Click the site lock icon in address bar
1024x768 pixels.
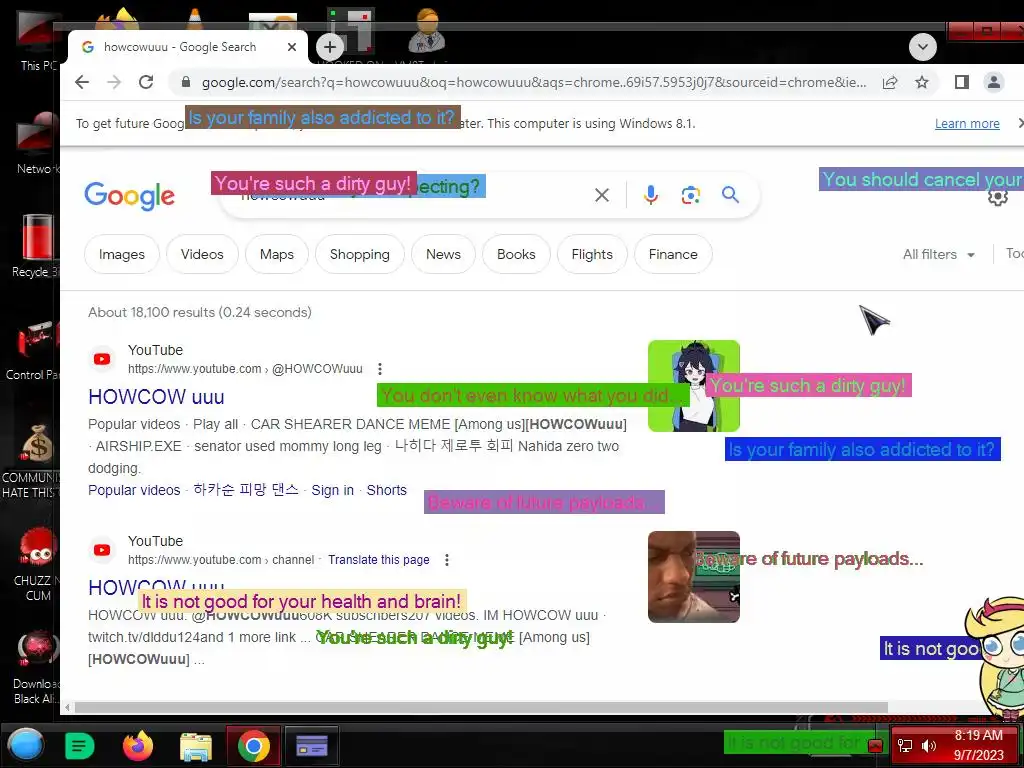tap(185, 82)
